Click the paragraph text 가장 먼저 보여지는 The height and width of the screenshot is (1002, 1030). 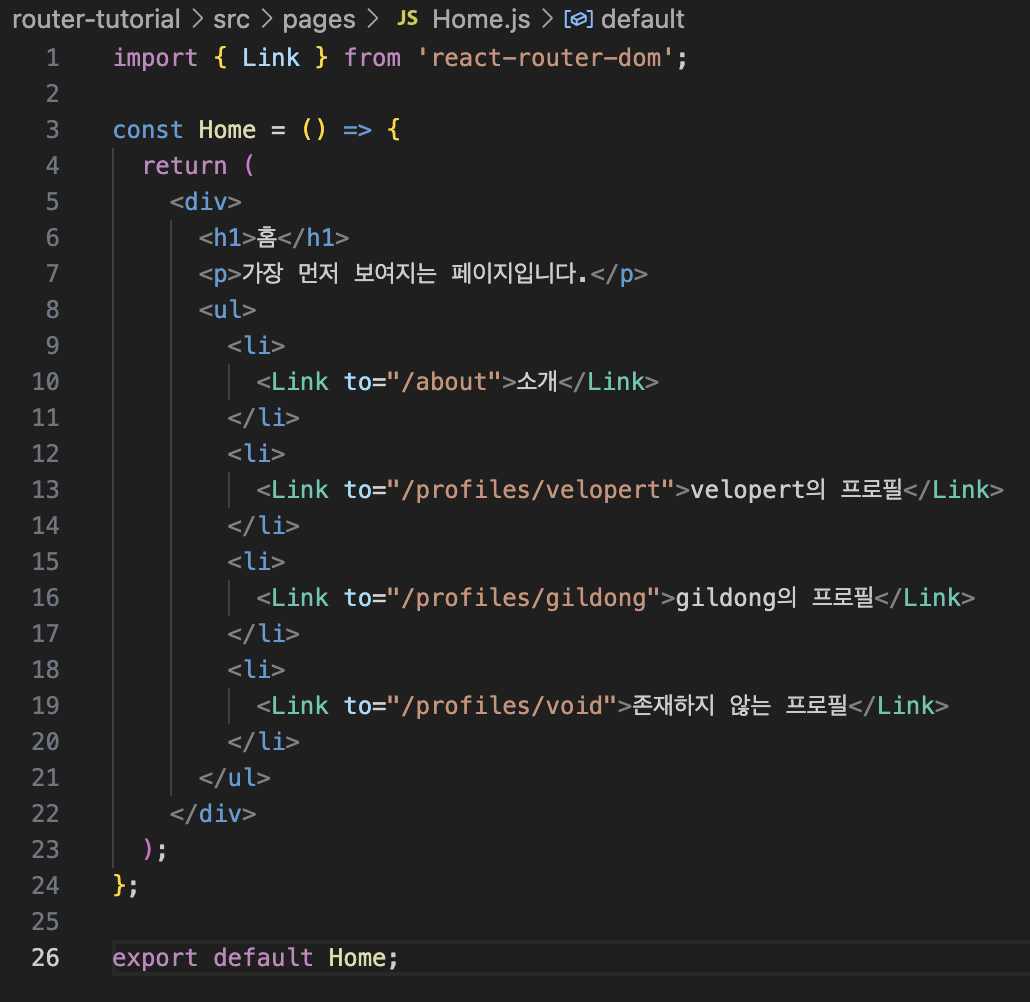click(x=338, y=273)
